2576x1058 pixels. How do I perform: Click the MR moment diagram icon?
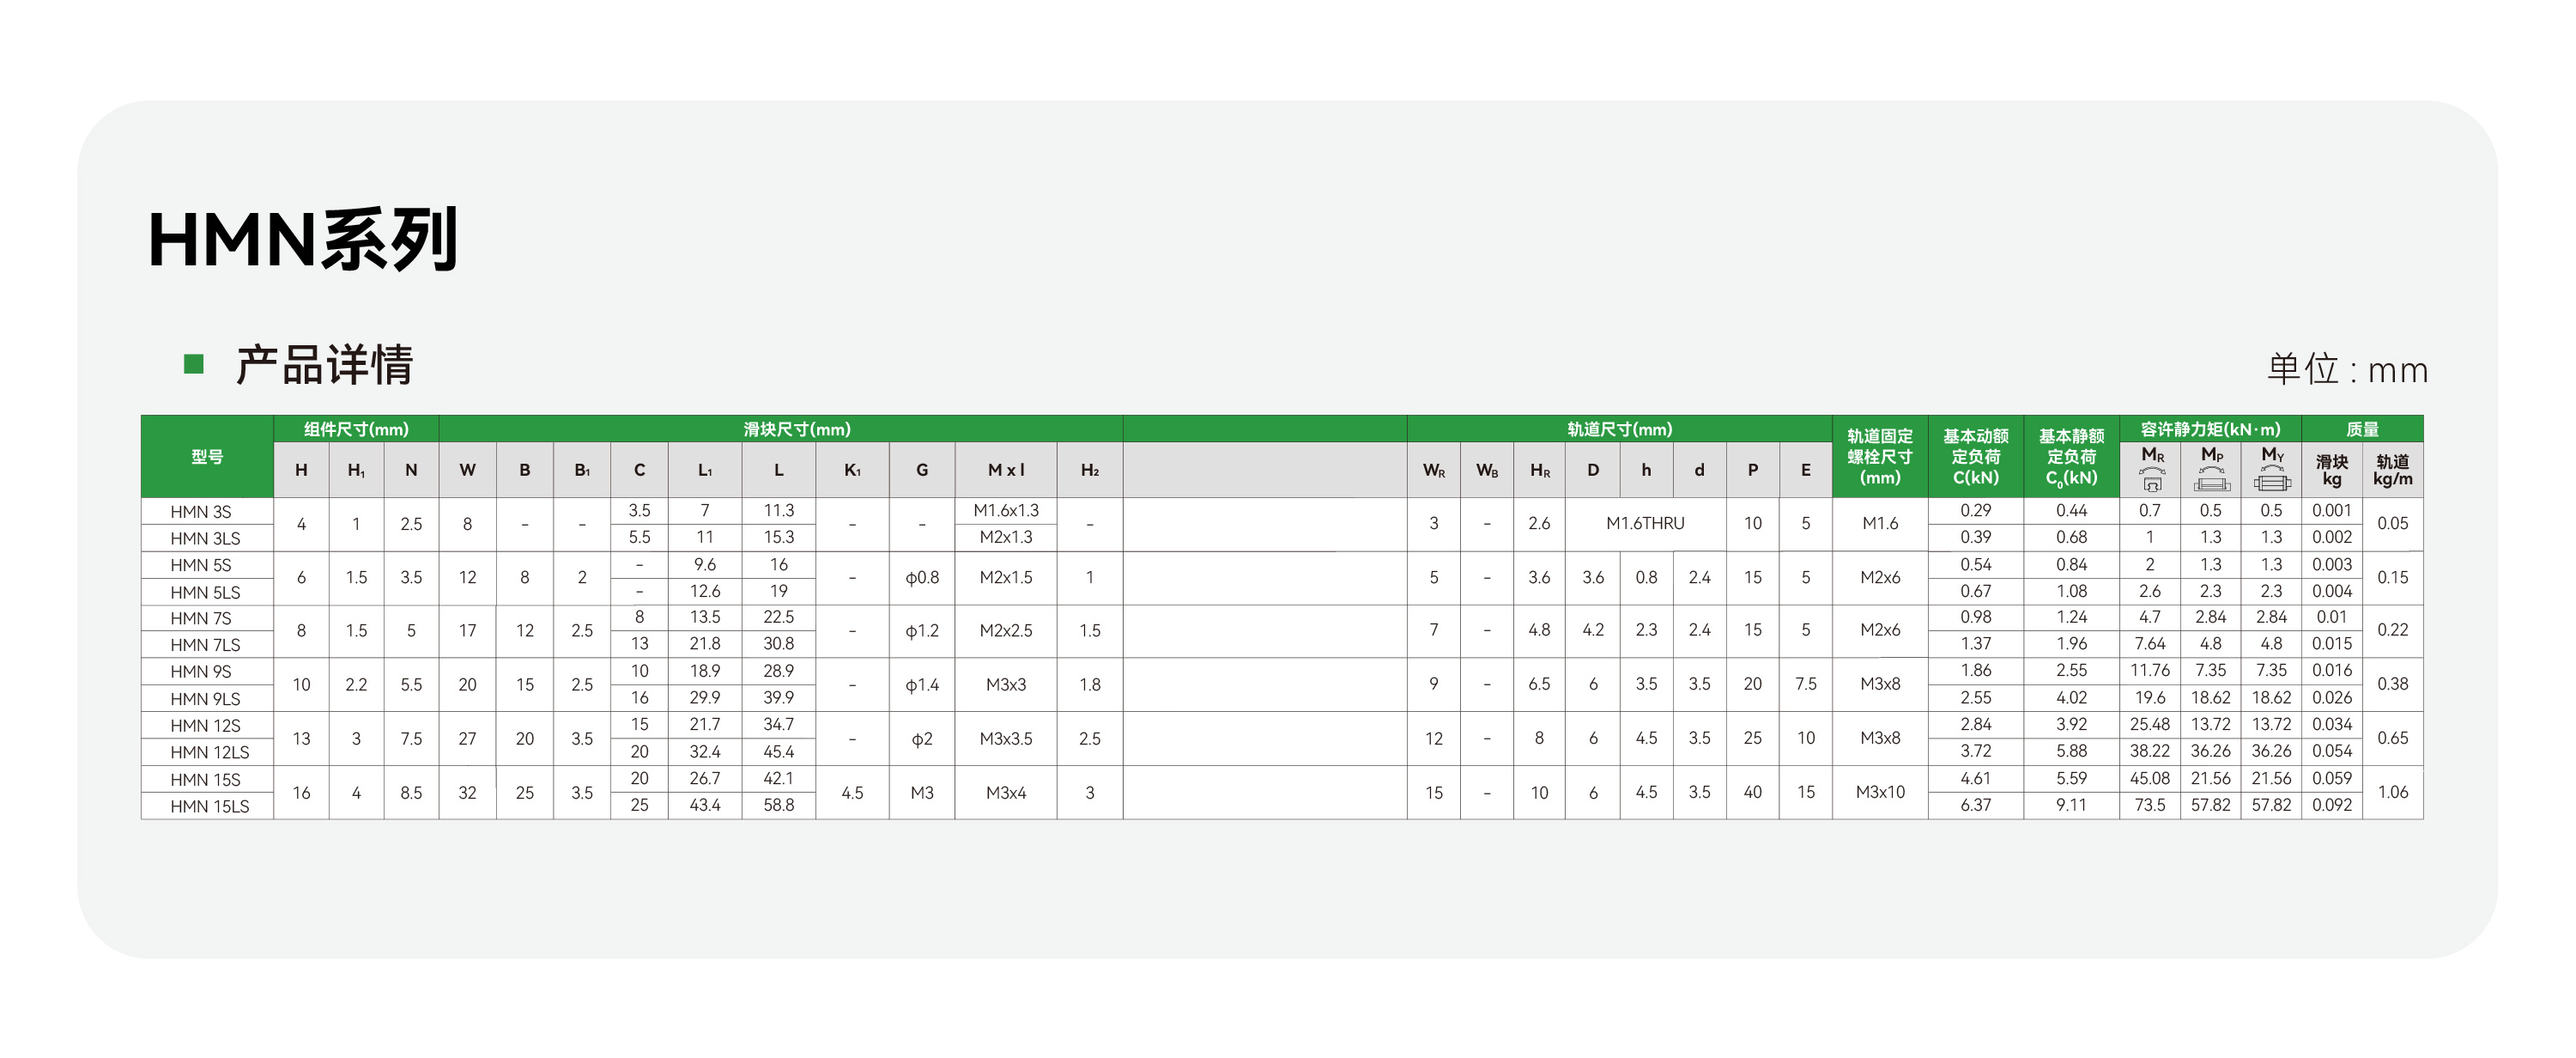tap(2152, 483)
